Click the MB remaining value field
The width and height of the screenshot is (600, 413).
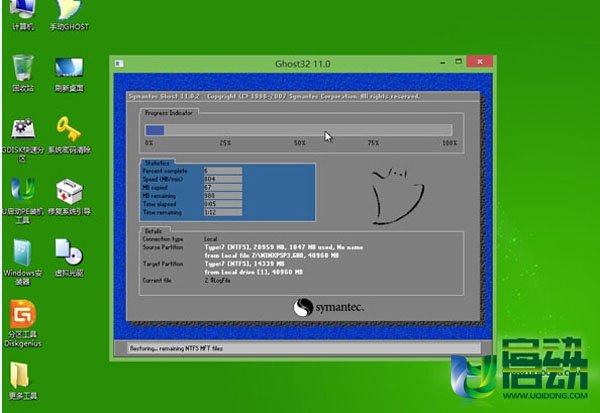pyautogui.click(x=223, y=196)
